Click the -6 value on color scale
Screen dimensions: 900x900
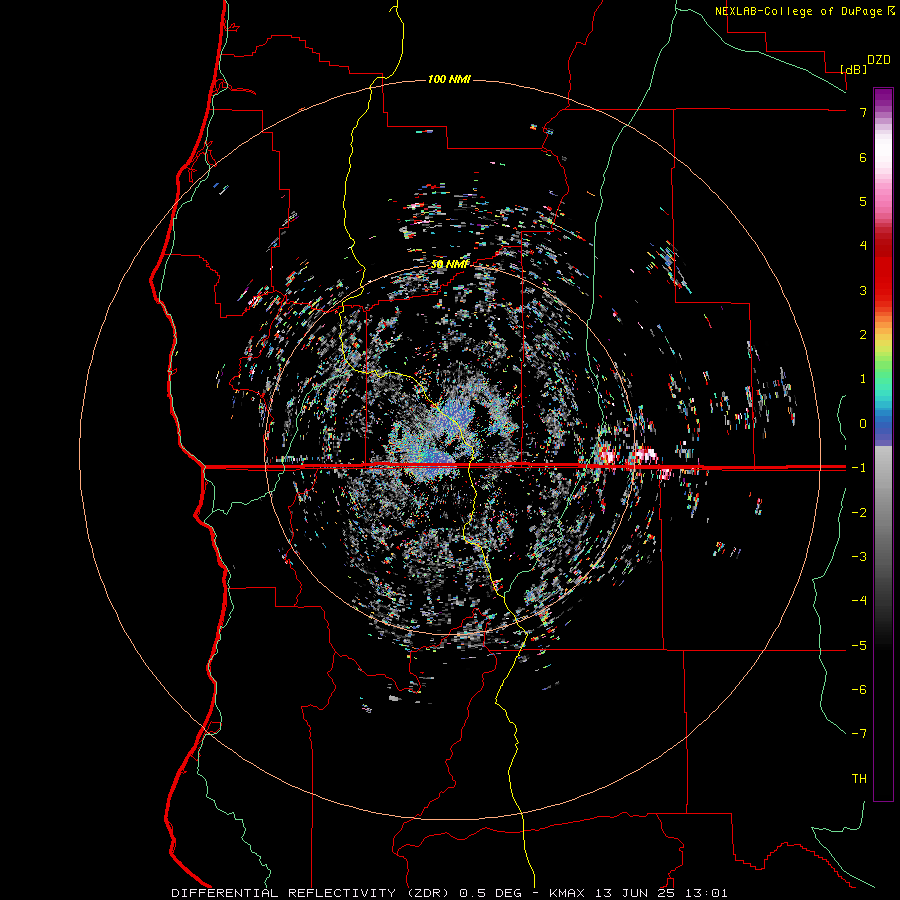pos(859,690)
